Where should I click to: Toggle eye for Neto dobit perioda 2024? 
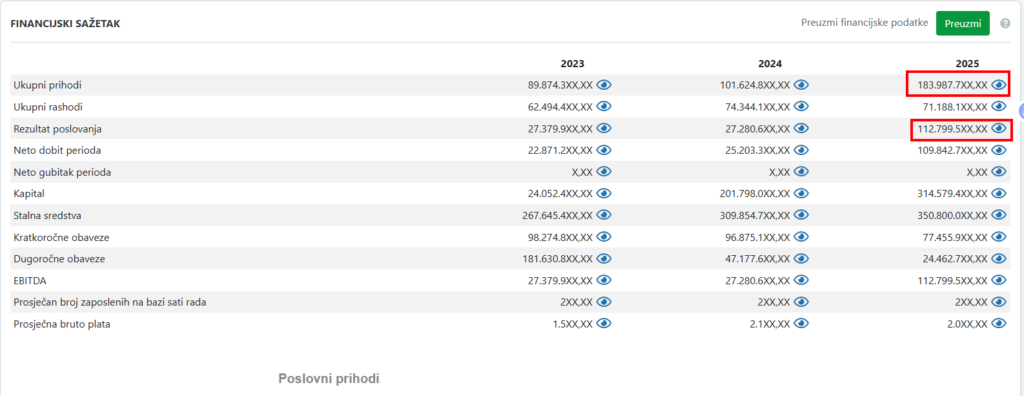[801, 150]
